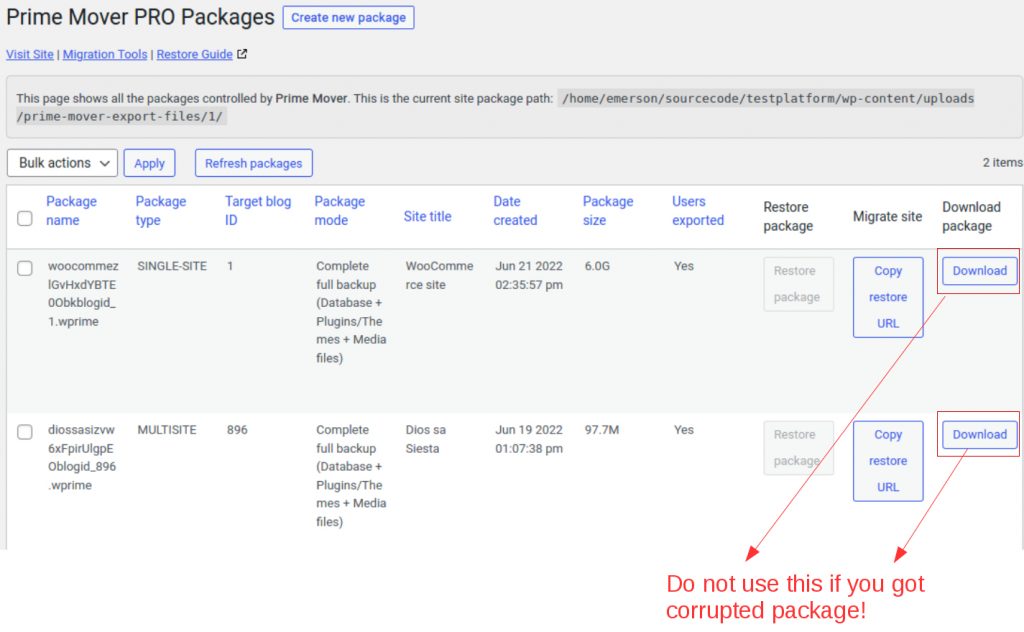The width and height of the screenshot is (1024, 632).
Task: Copy restore URL for the multisite package
Action: [887, 461]
